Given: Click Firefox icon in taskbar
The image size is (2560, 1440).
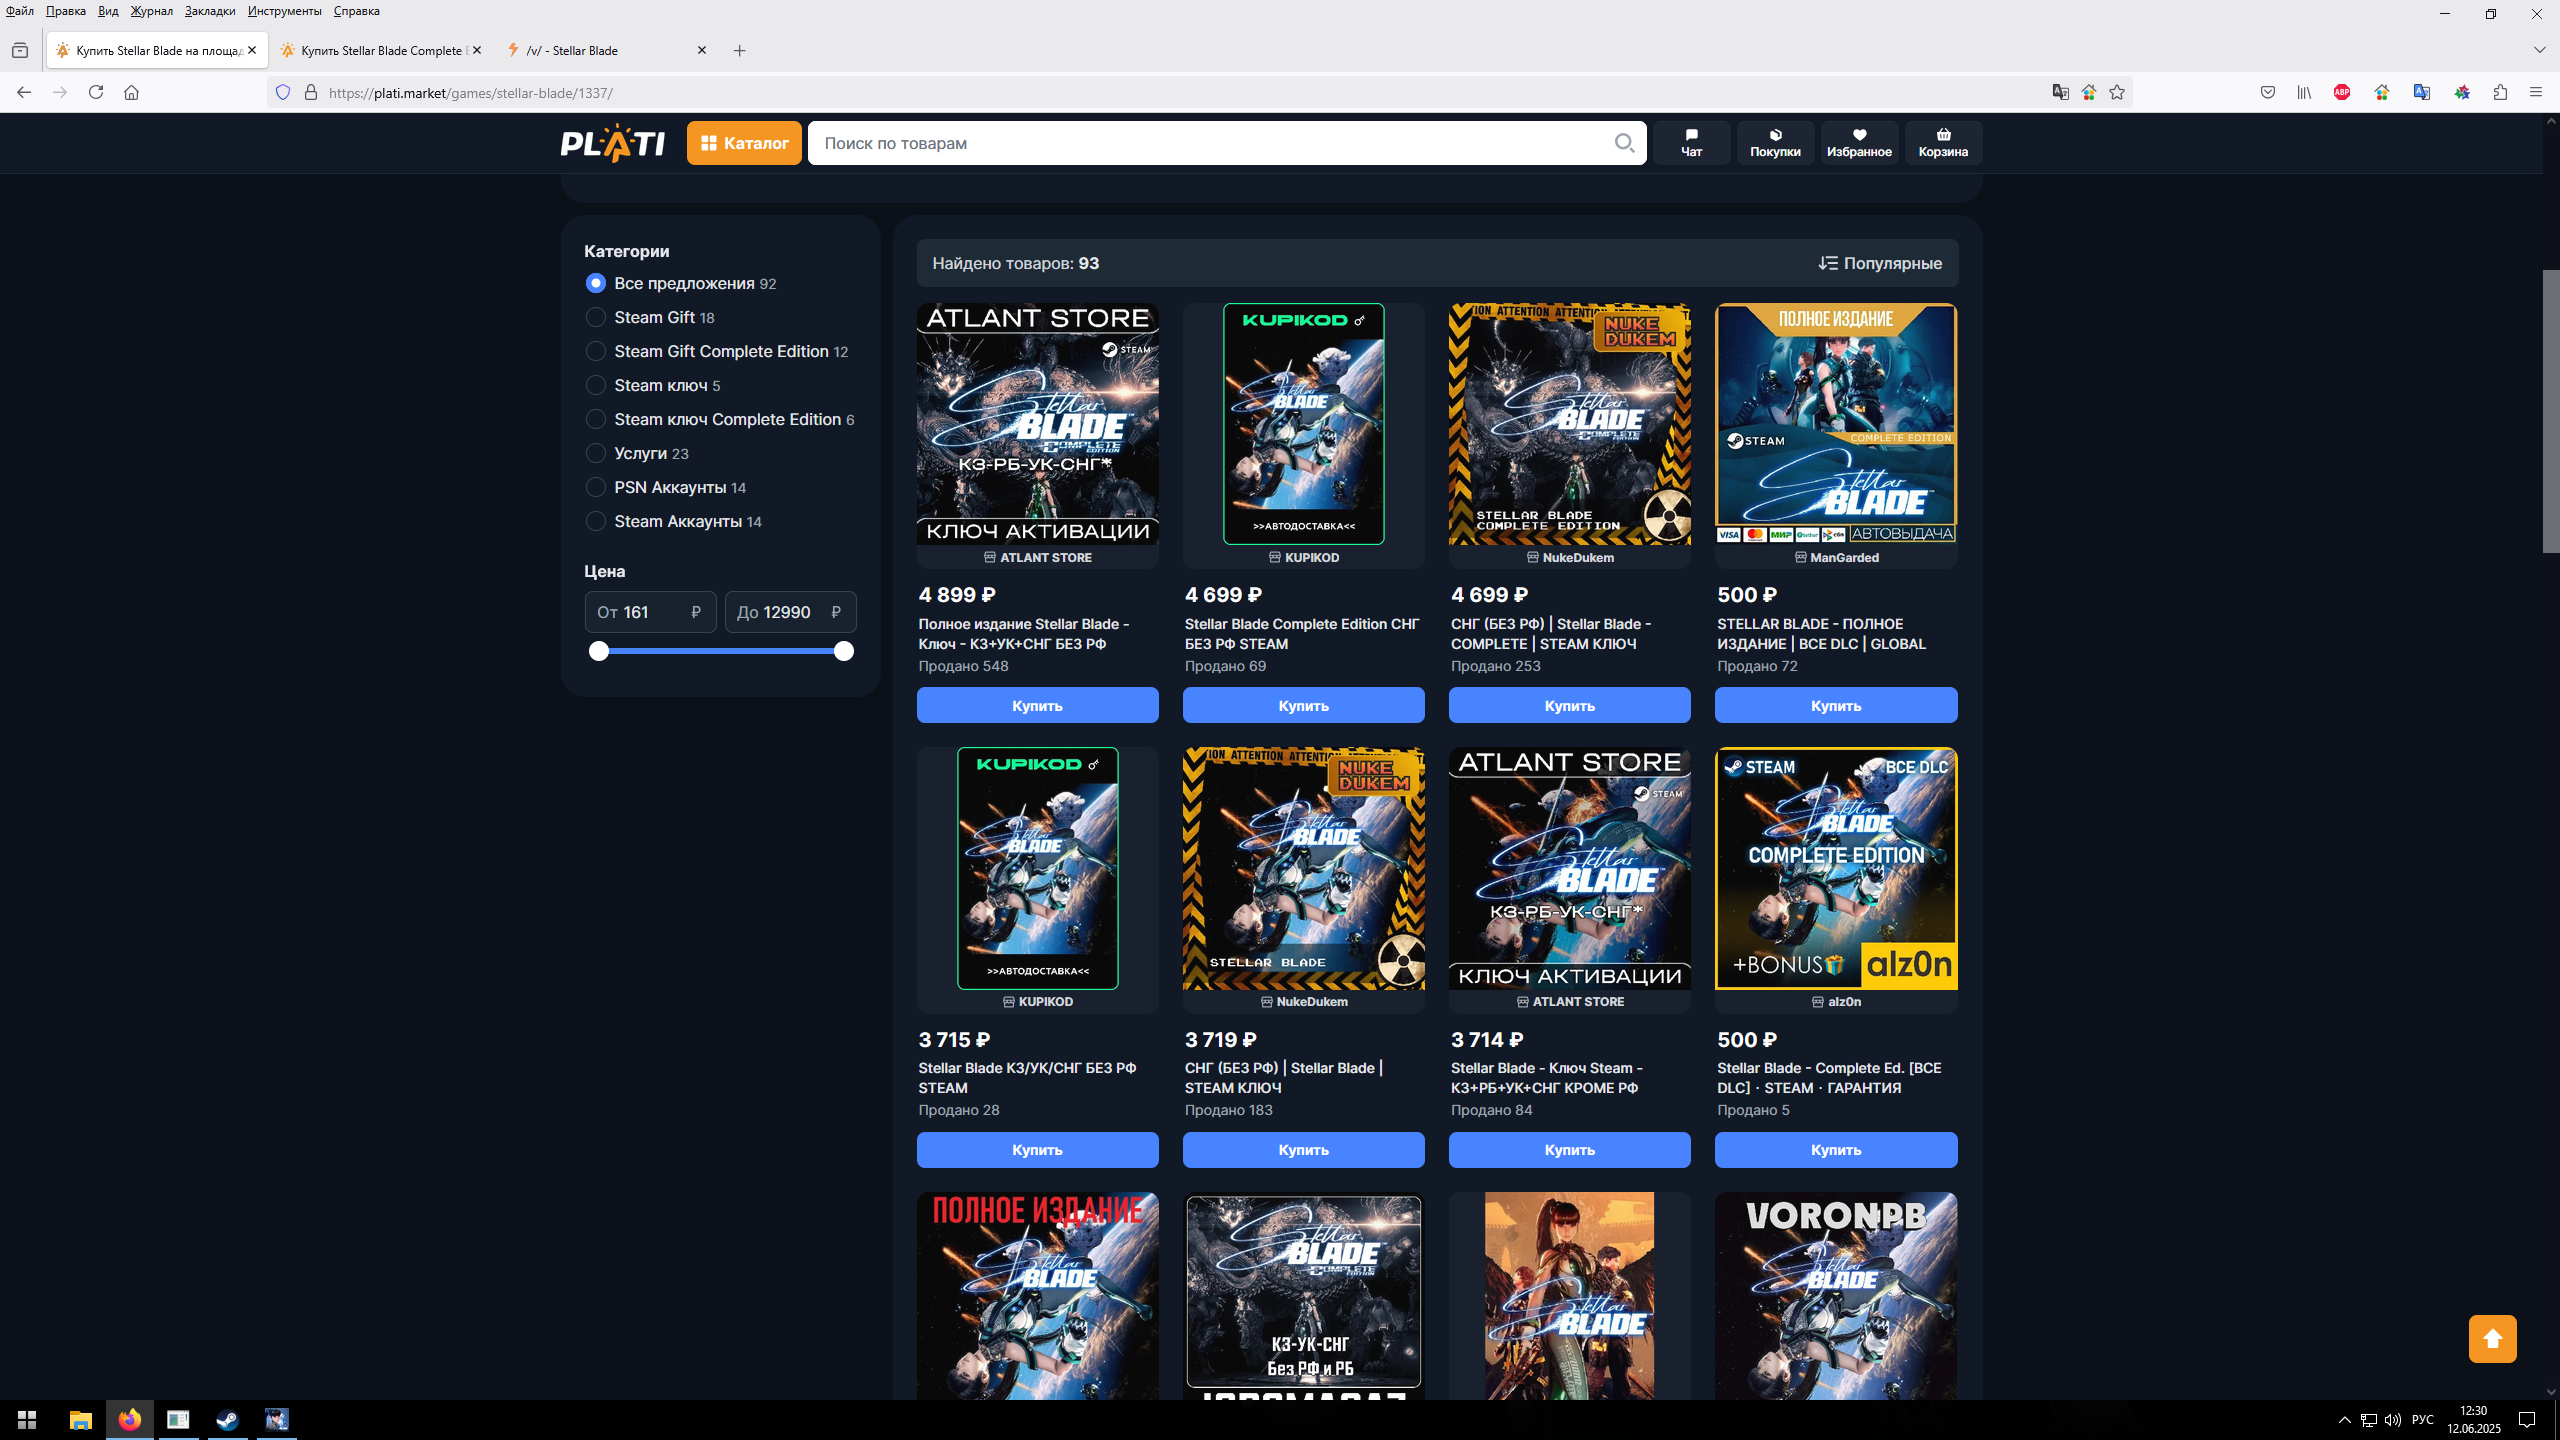Looking at the screenshot, I should [130, 1420].
